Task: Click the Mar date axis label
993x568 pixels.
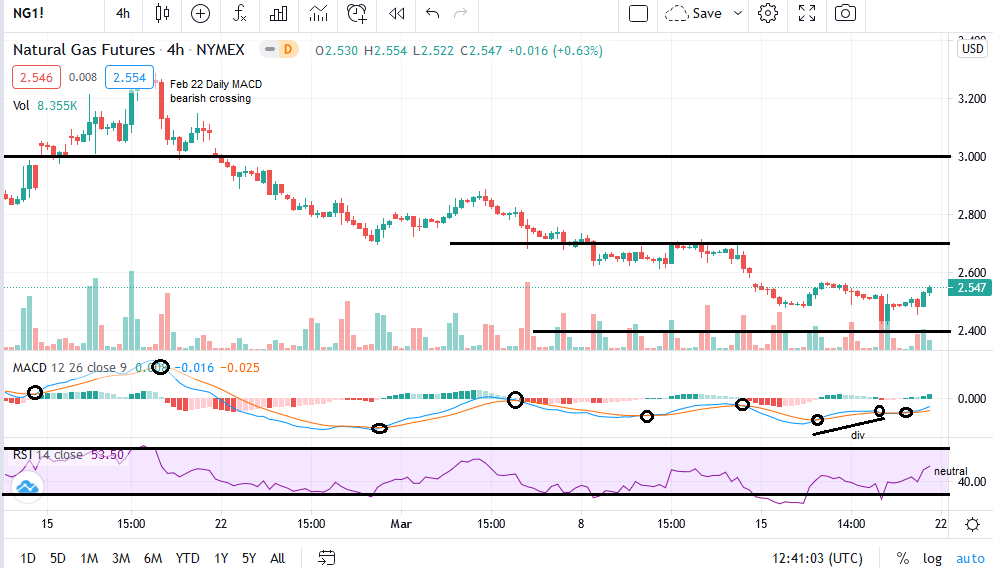Action: 400,524
